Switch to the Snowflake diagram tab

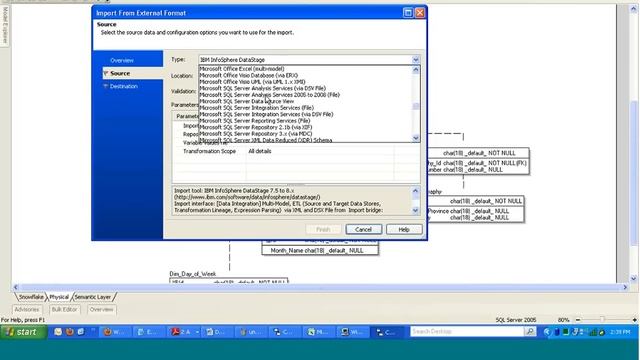click(31, 297)
